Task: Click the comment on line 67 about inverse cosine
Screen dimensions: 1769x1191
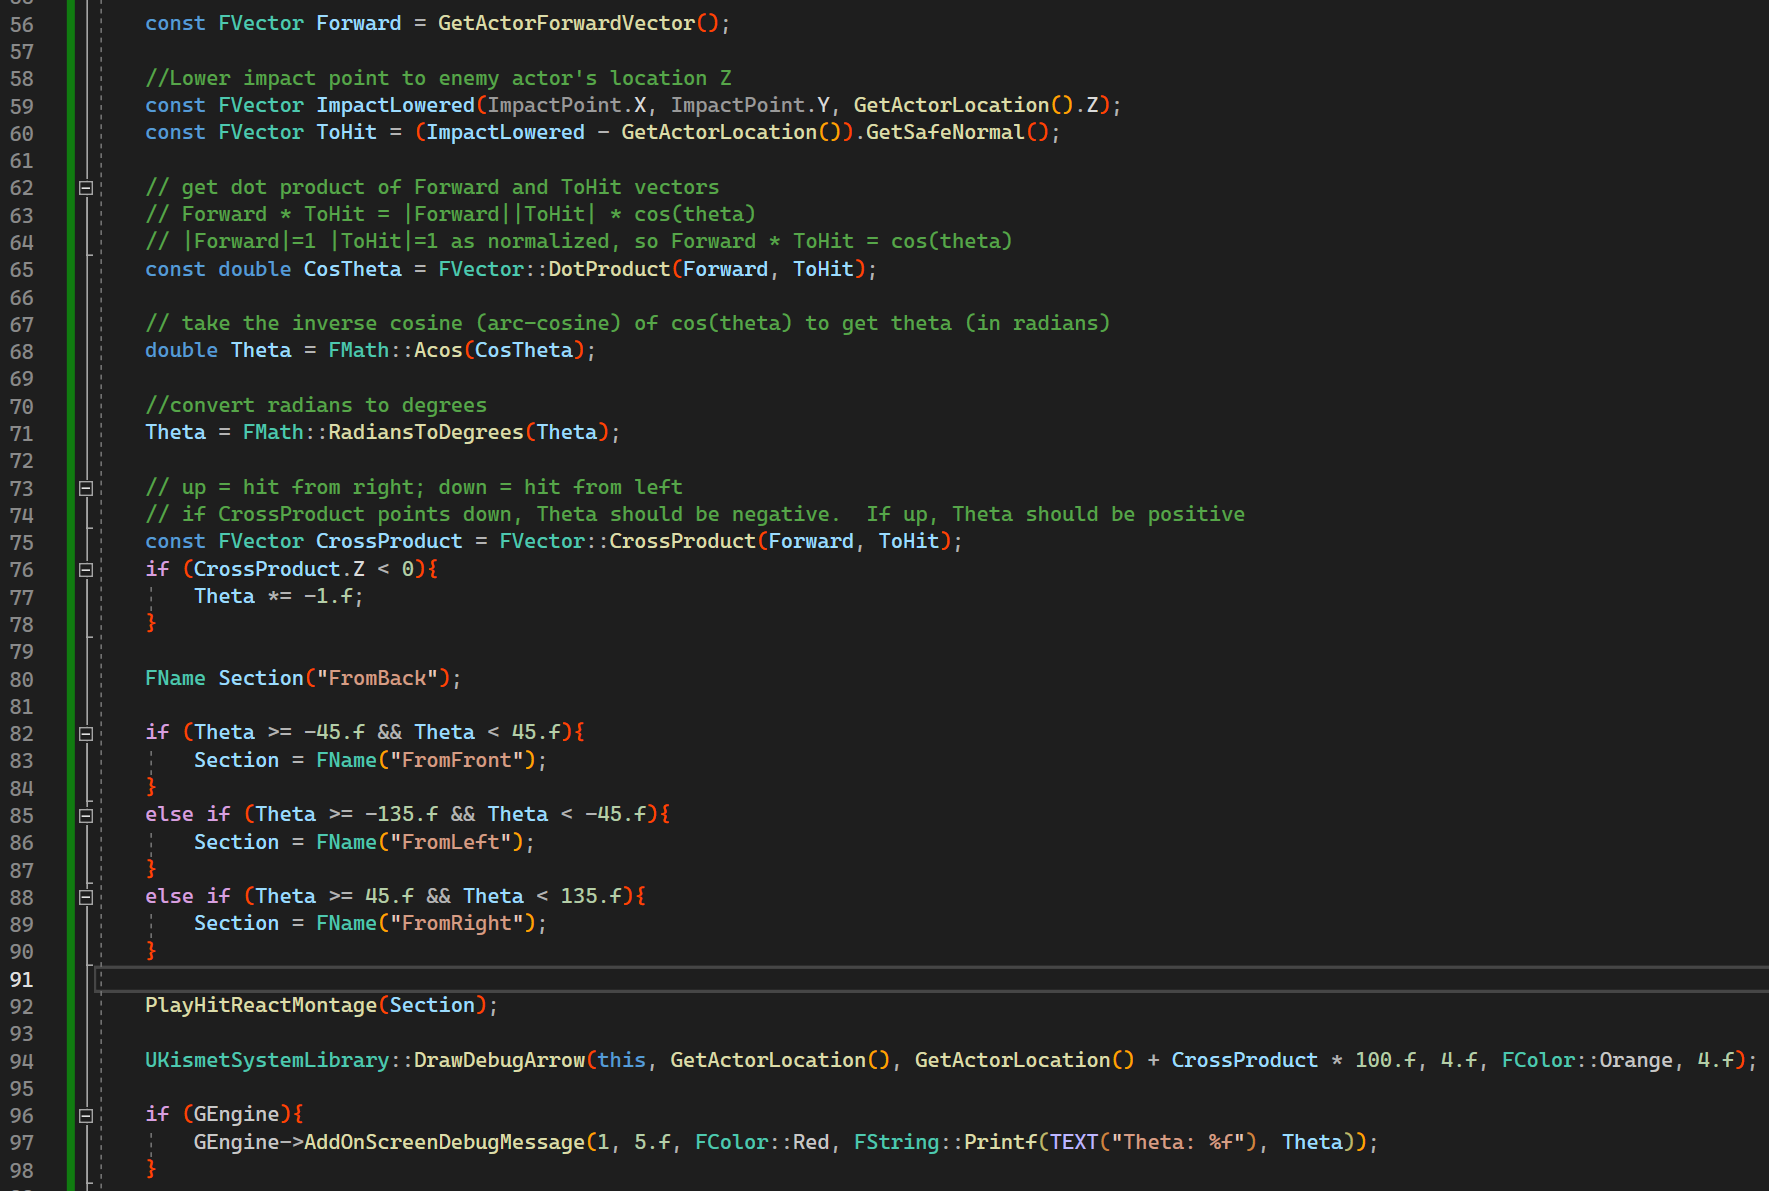Action: pyautogui.click(x=627, y=323)
